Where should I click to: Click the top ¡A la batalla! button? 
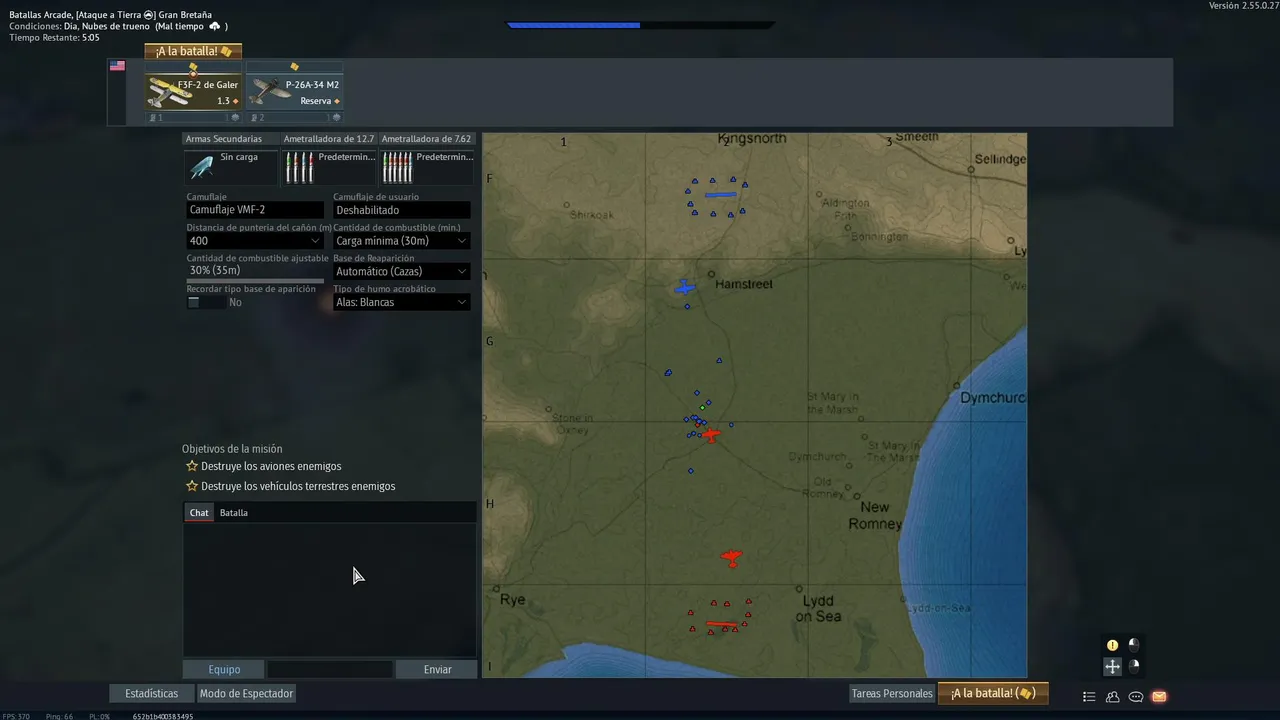tap(194, 51)
